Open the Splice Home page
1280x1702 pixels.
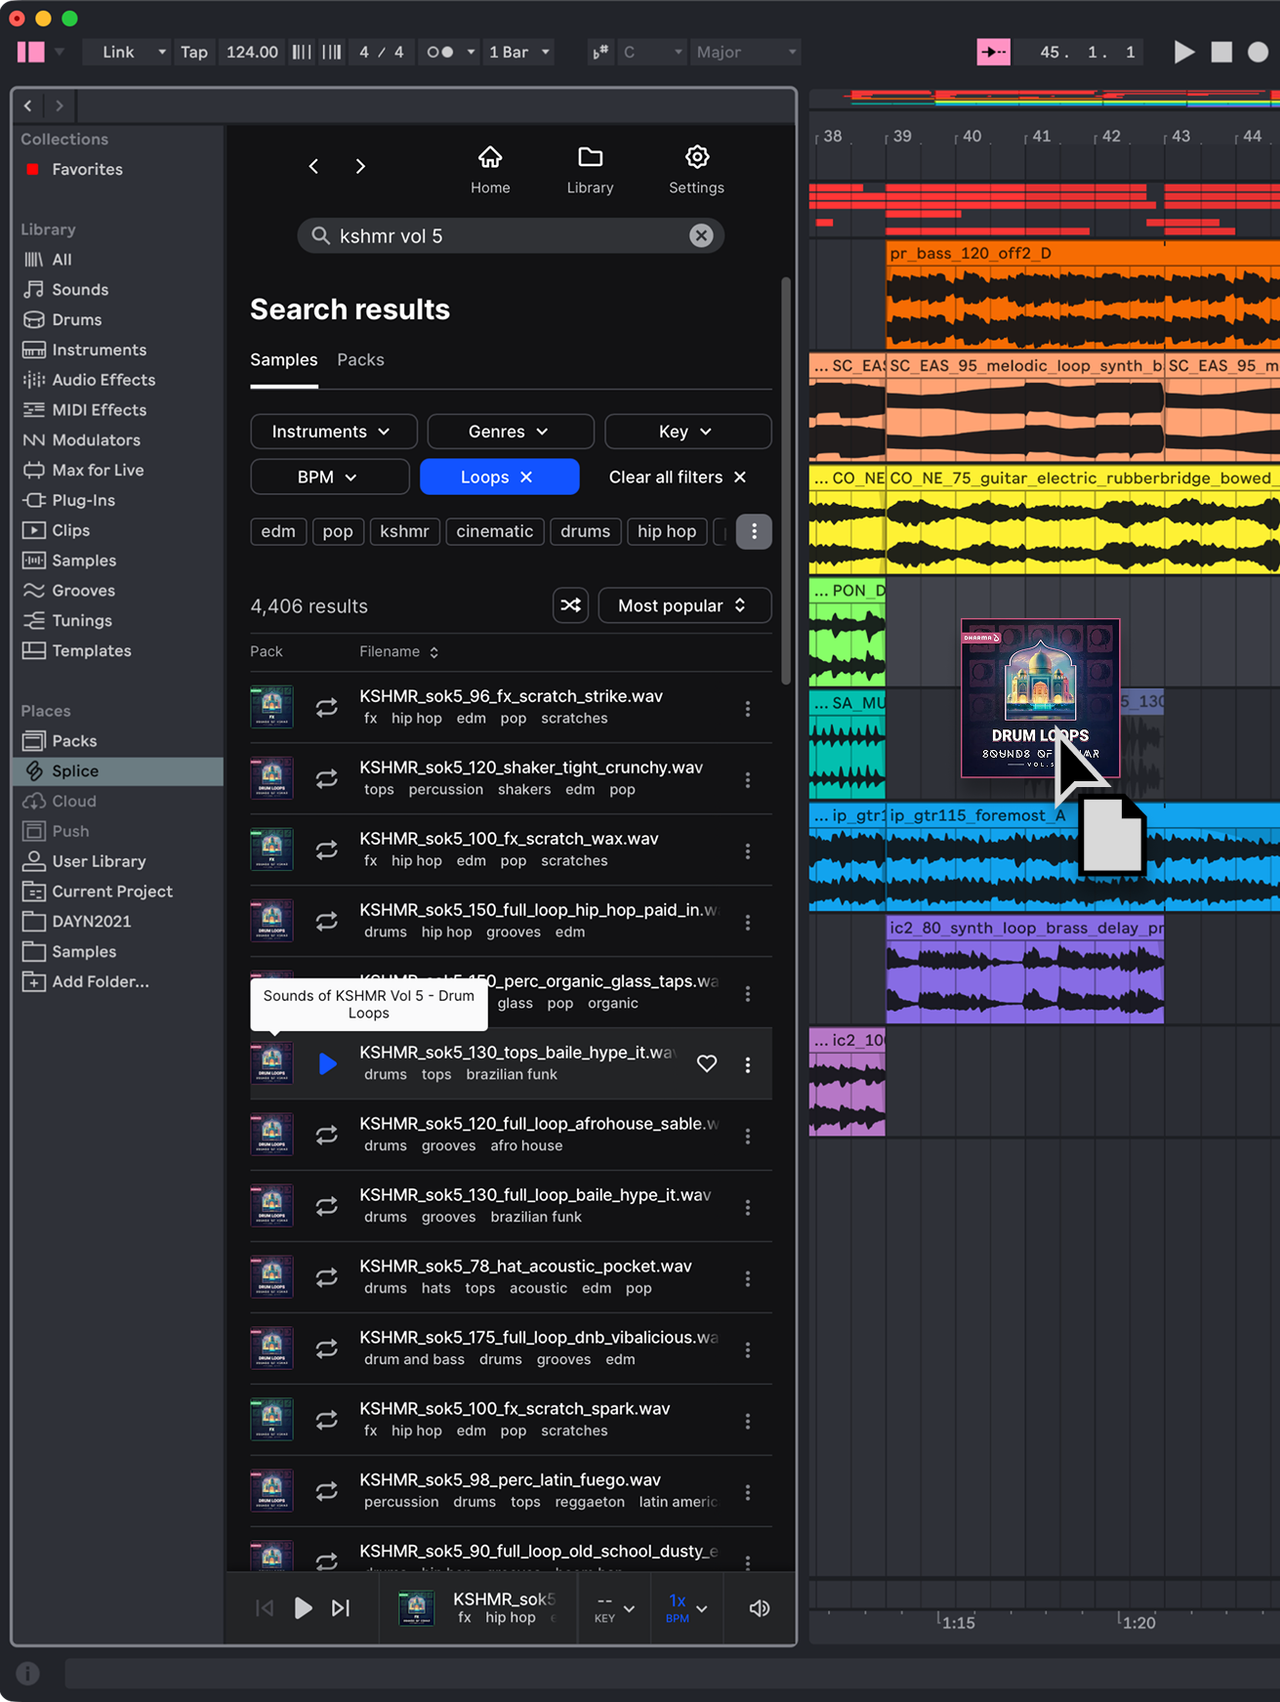490,169
